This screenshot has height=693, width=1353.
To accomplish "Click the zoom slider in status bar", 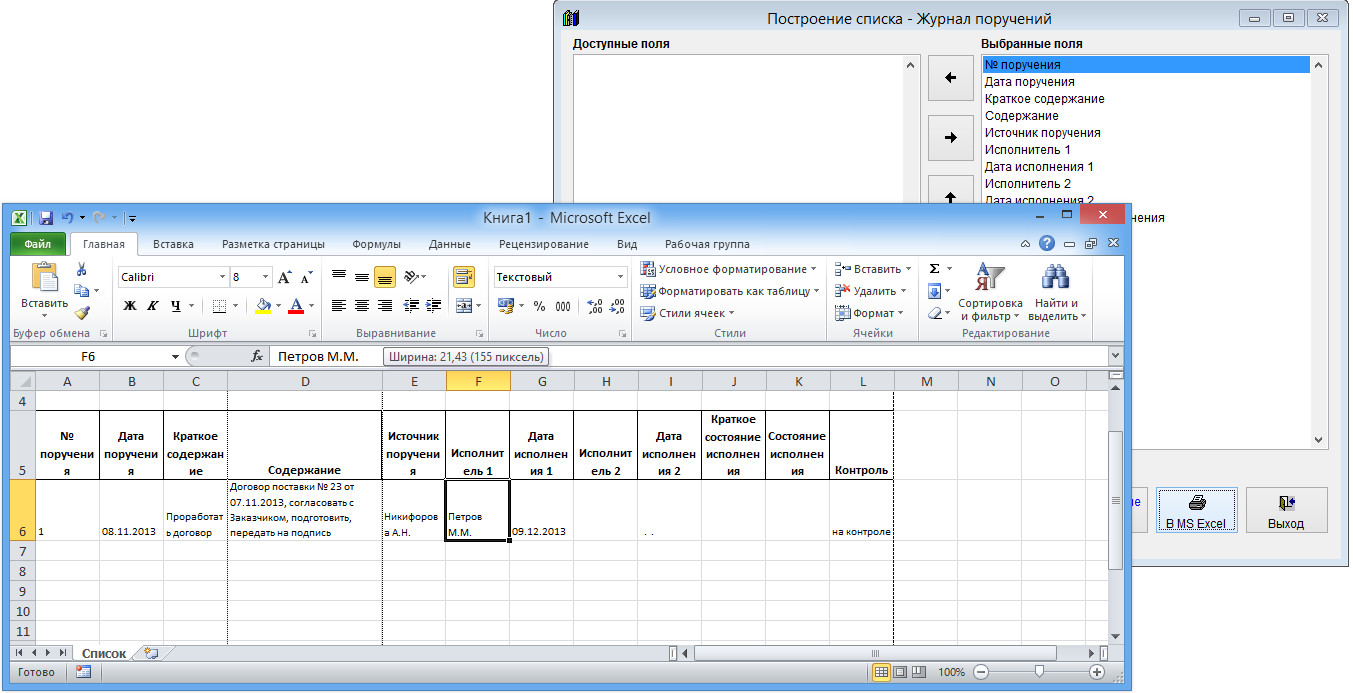I will coord(1040,672).
